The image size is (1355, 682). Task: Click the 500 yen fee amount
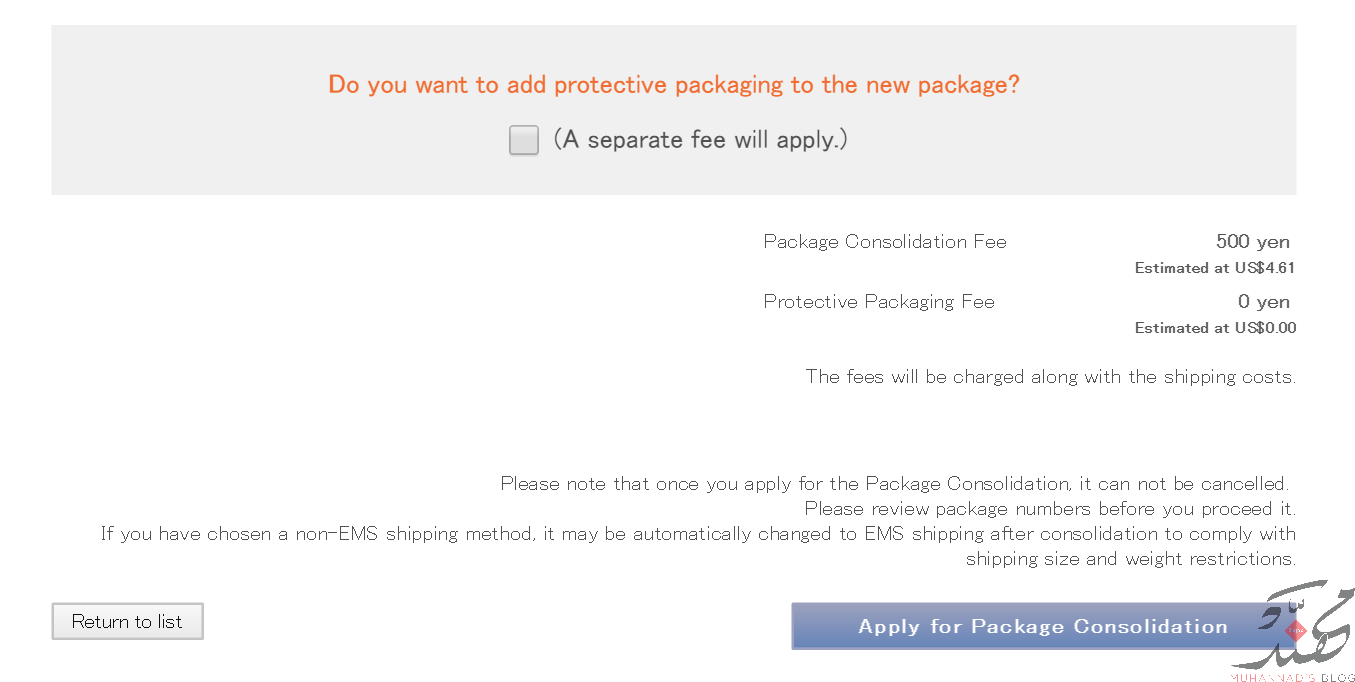tap(1252, 242)
